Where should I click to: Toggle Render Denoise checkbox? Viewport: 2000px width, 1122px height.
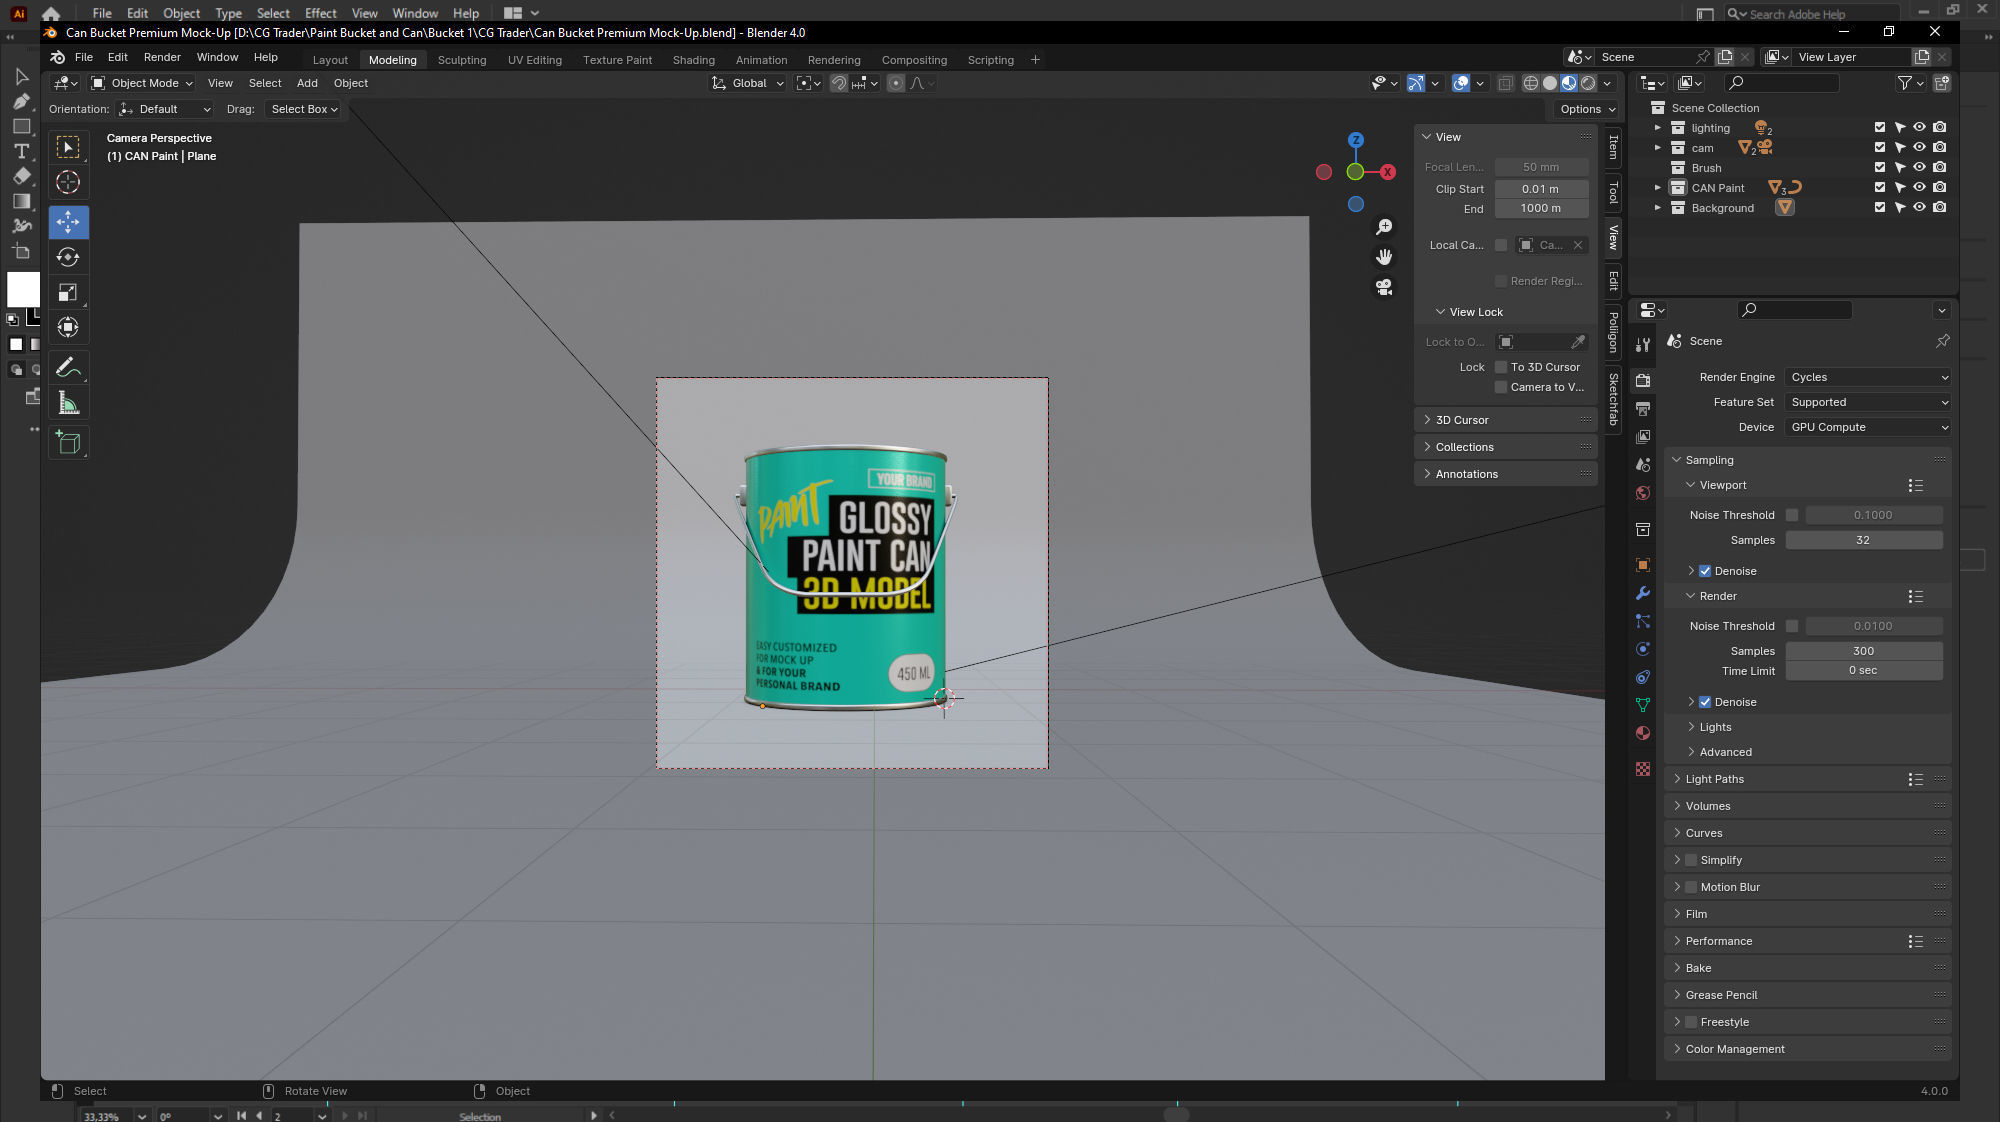tap(1705, 702)
